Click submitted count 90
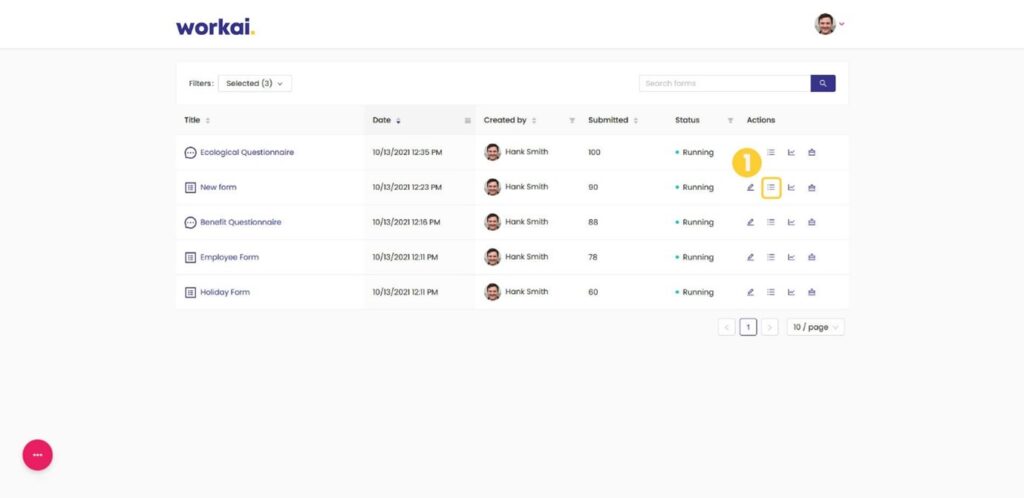Image resolution: width=1024 pixels, height=498 pixels. (593, 187)
